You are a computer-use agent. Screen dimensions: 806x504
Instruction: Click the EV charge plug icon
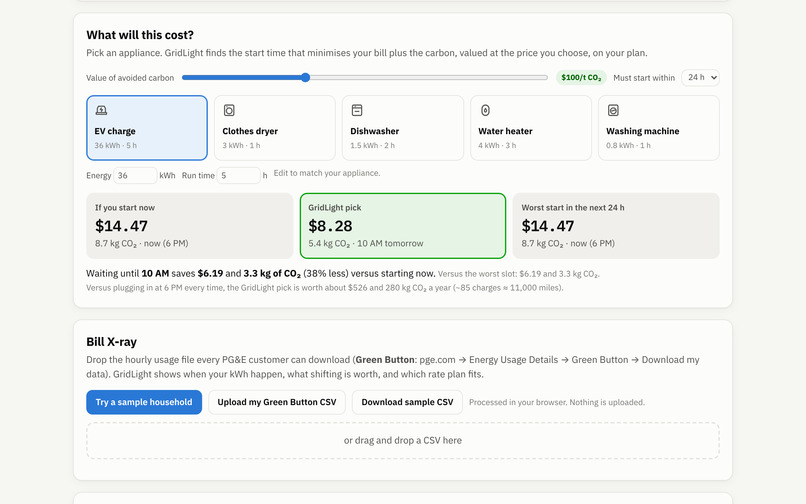click(x=101, y=110)
